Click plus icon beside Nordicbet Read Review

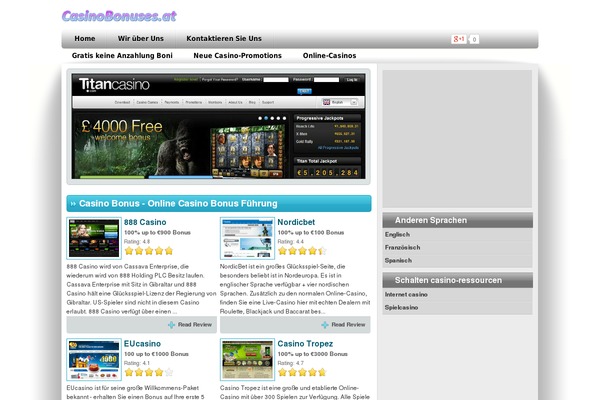tap(325, 325)
